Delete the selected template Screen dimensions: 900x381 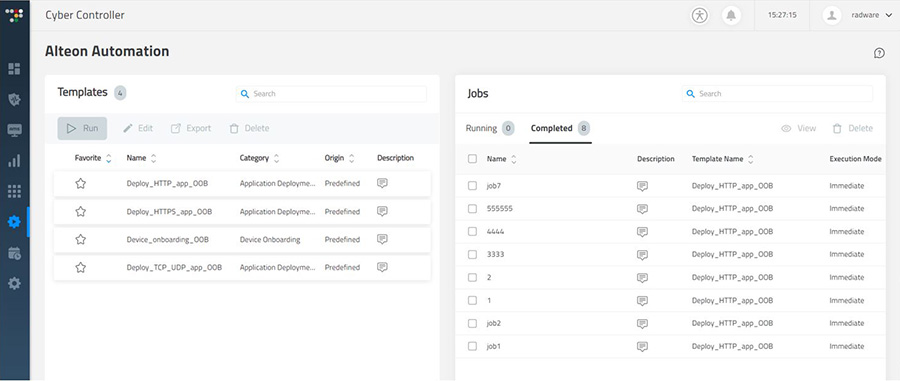click(249, 129)
